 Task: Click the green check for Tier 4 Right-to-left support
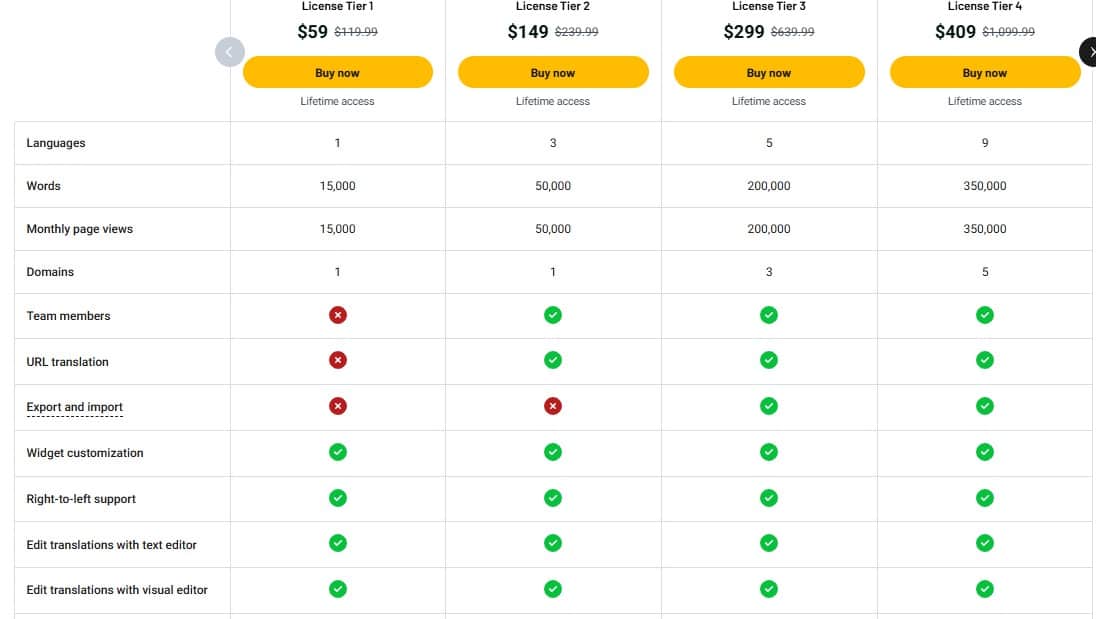coord(985,497)
